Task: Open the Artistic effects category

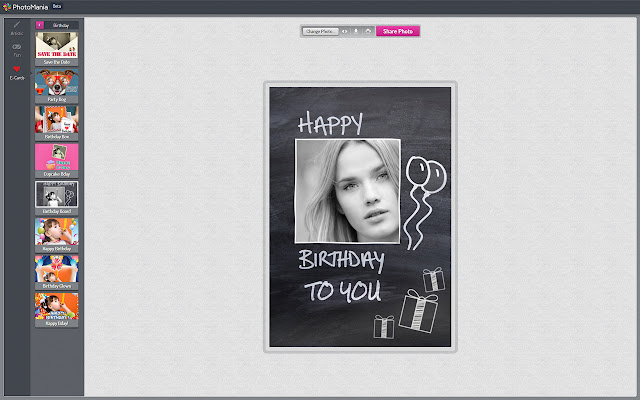Action: click(x=16, y=26)
